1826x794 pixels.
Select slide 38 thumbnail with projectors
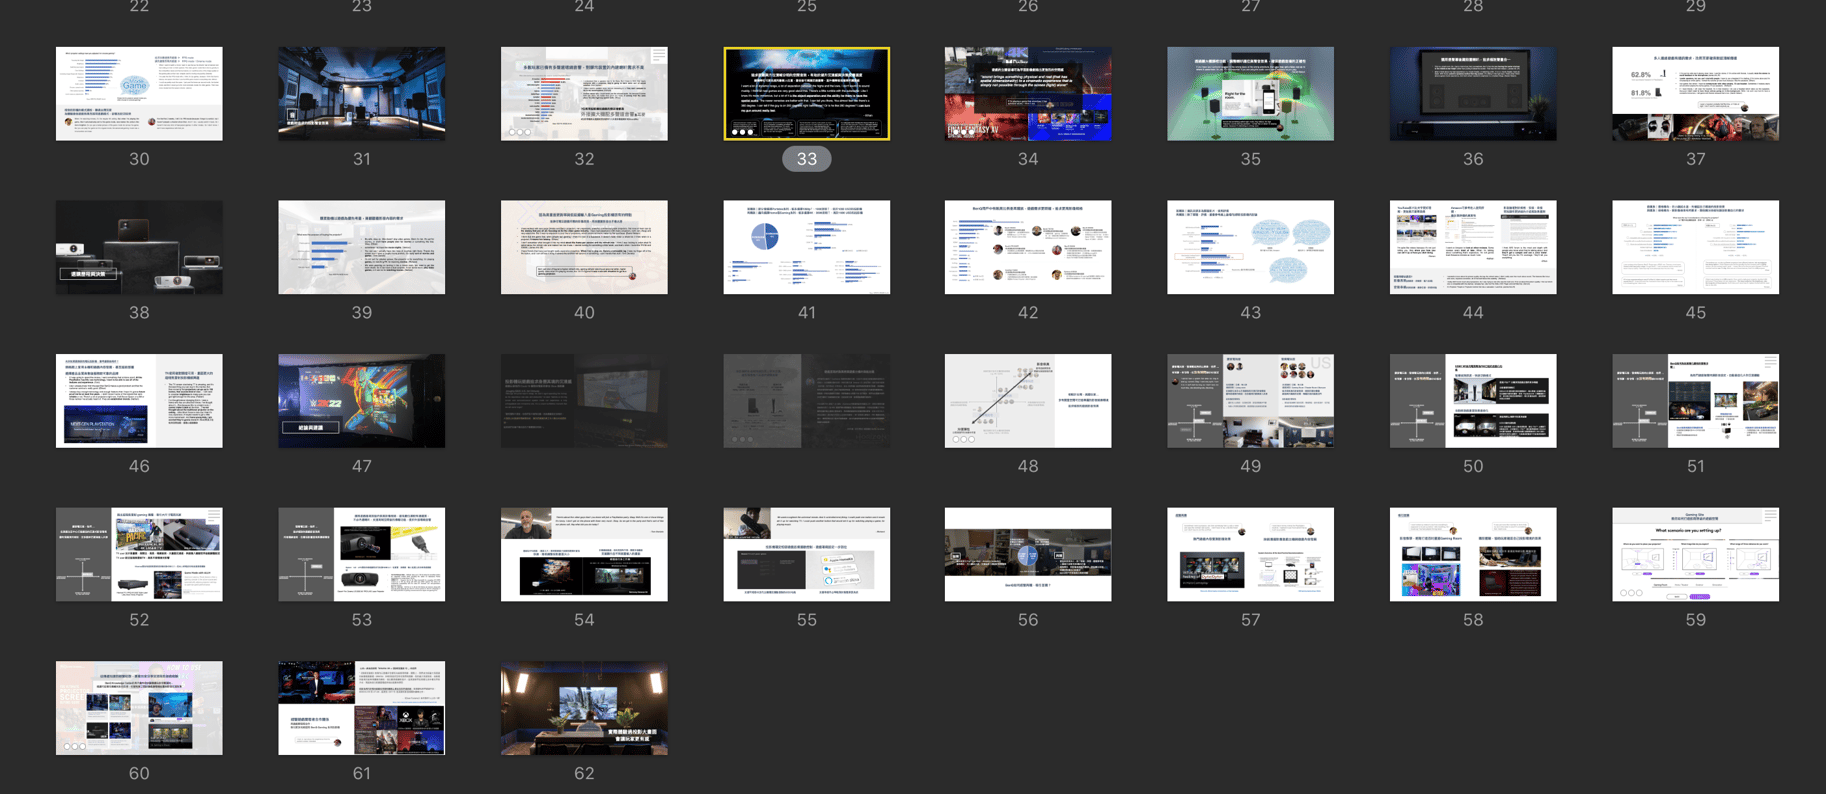click(139, 247)
